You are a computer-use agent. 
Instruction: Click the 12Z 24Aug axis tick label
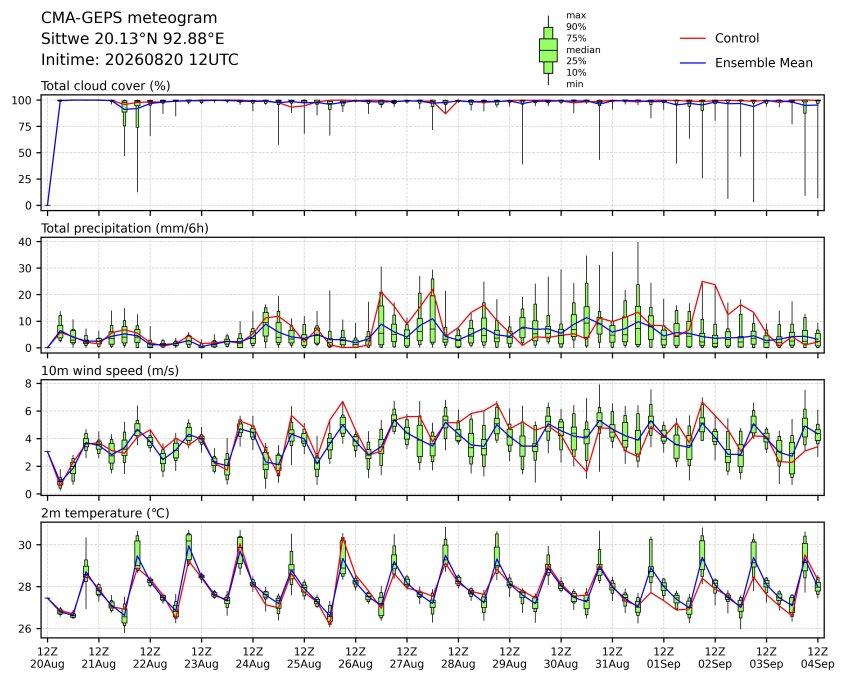253,658
